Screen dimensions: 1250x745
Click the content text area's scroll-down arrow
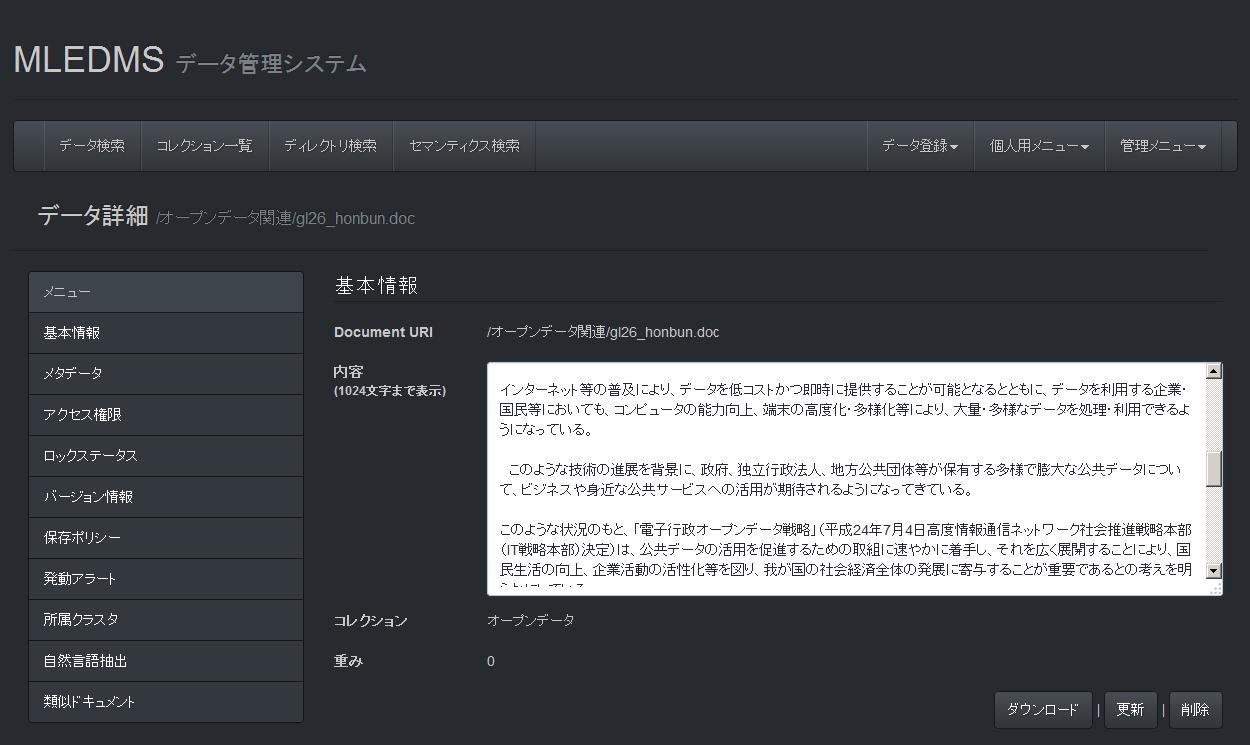(x=1214, y=571)
